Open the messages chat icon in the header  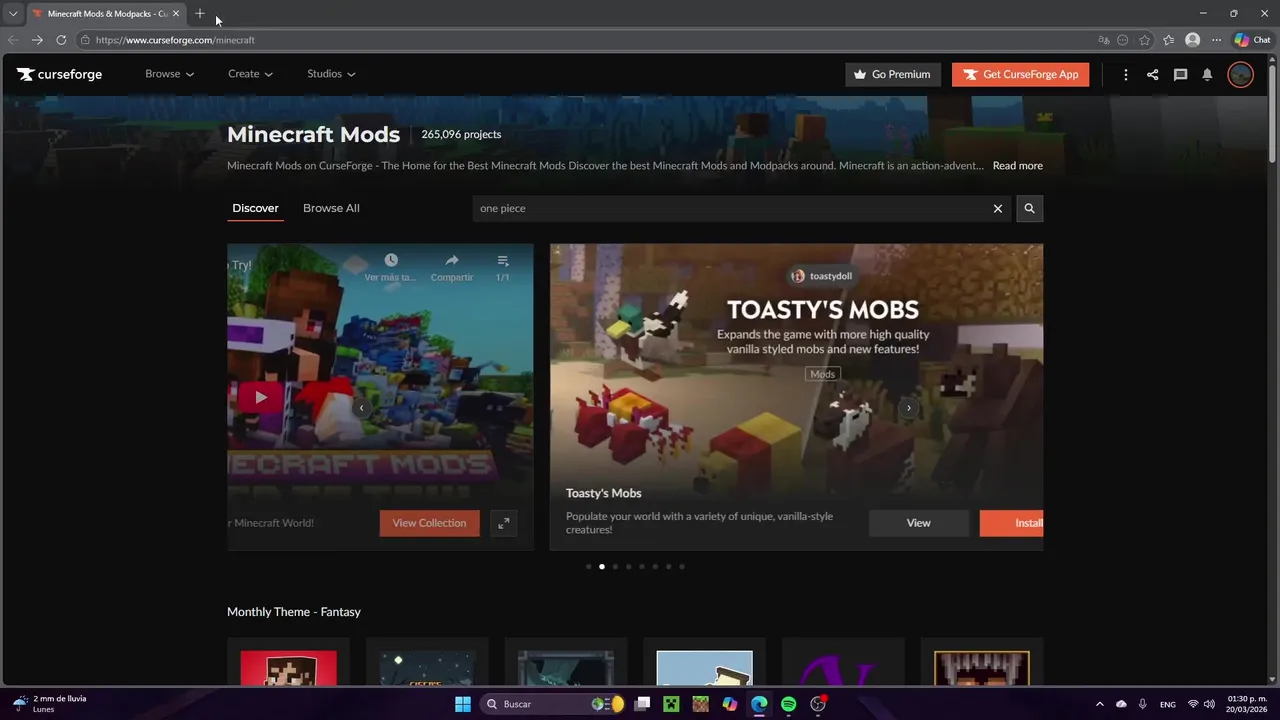pos(1180,74)
